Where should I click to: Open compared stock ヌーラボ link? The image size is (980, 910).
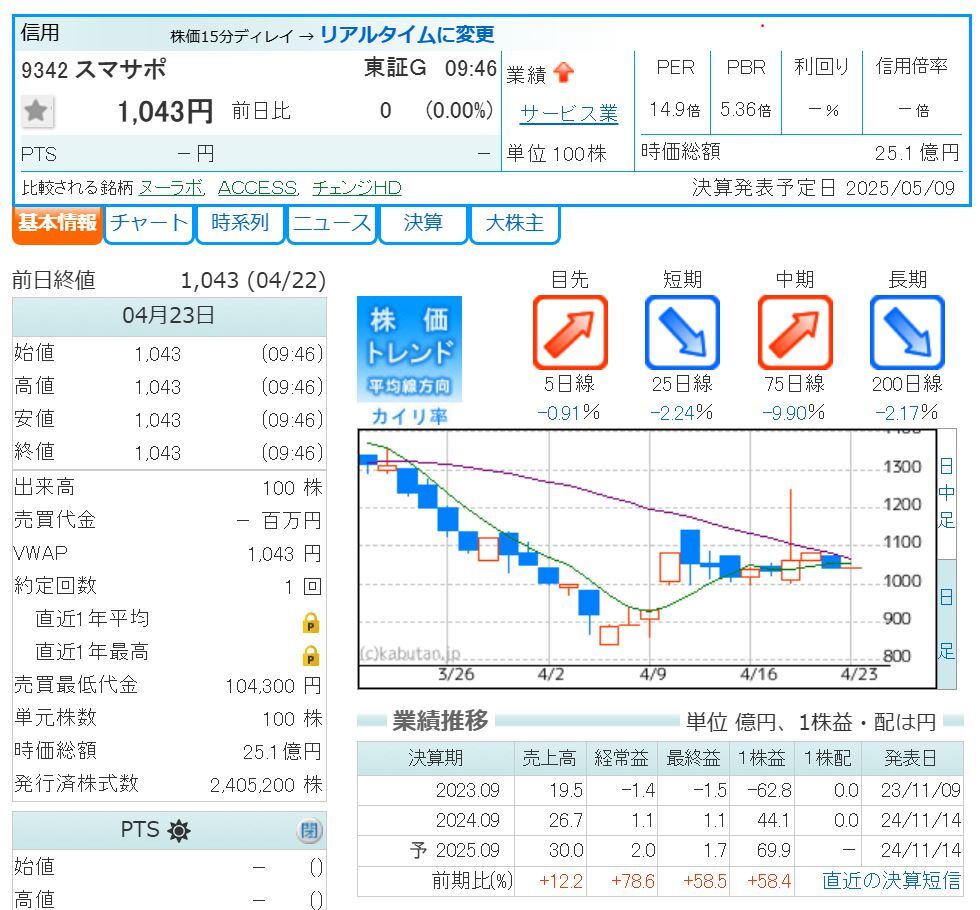point(171,188)
